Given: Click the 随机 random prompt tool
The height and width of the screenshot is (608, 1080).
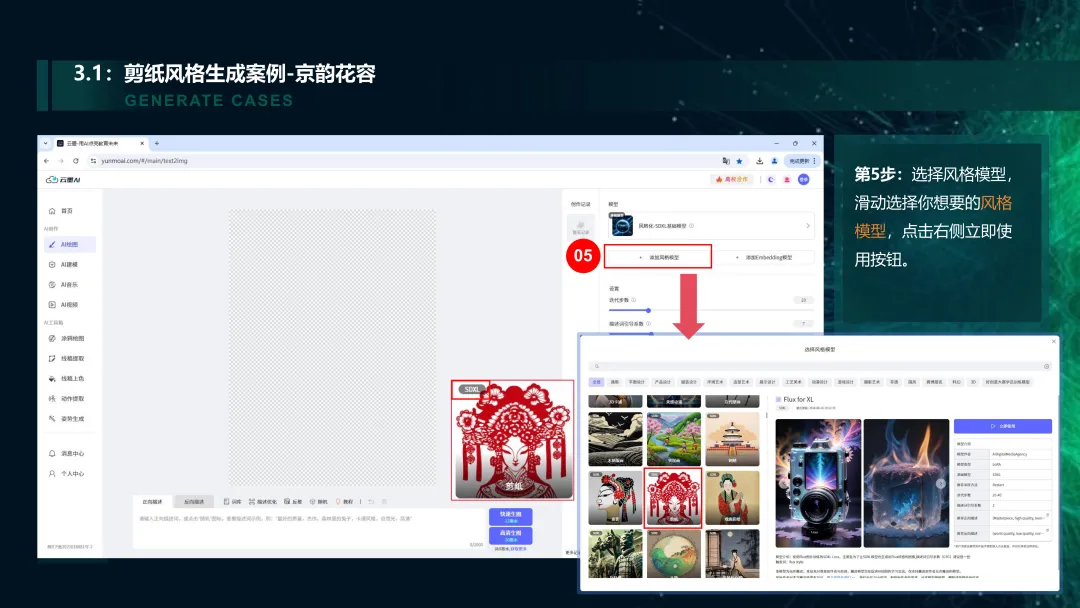Looking at the screenshot, I should [x=319, y=502].
